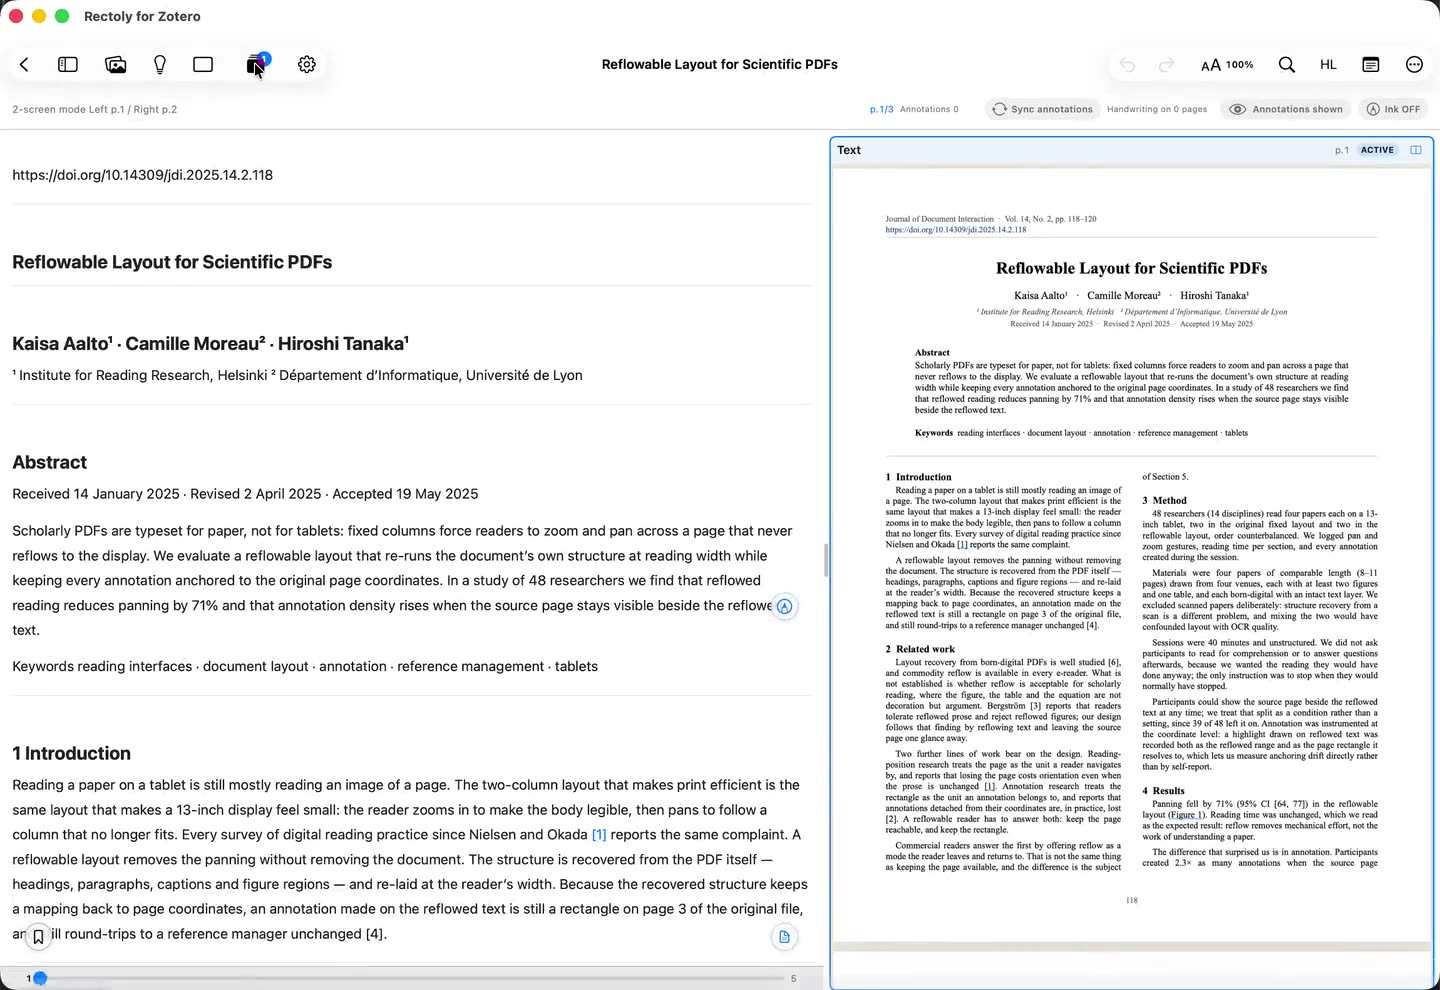This screenshot has height=990, width=1440.
Task: Click the PDF page thumbnail title
Action: click(x=1132, y=268)
